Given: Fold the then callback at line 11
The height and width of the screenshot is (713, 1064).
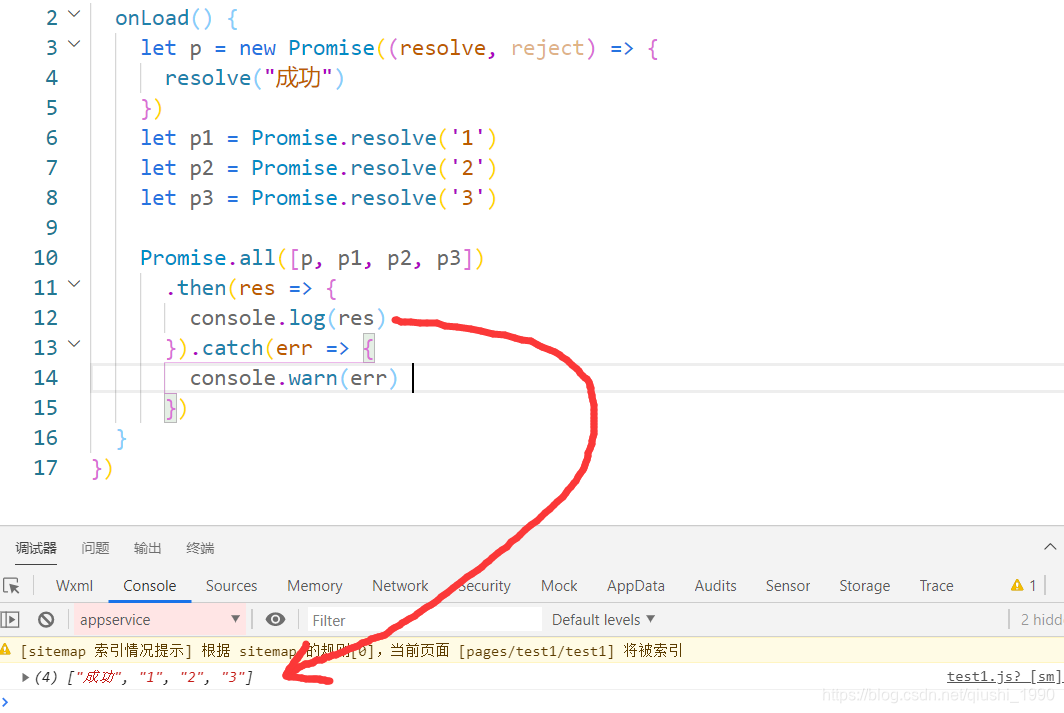Looking at the screenshot, I should click(x=75, y=284).
